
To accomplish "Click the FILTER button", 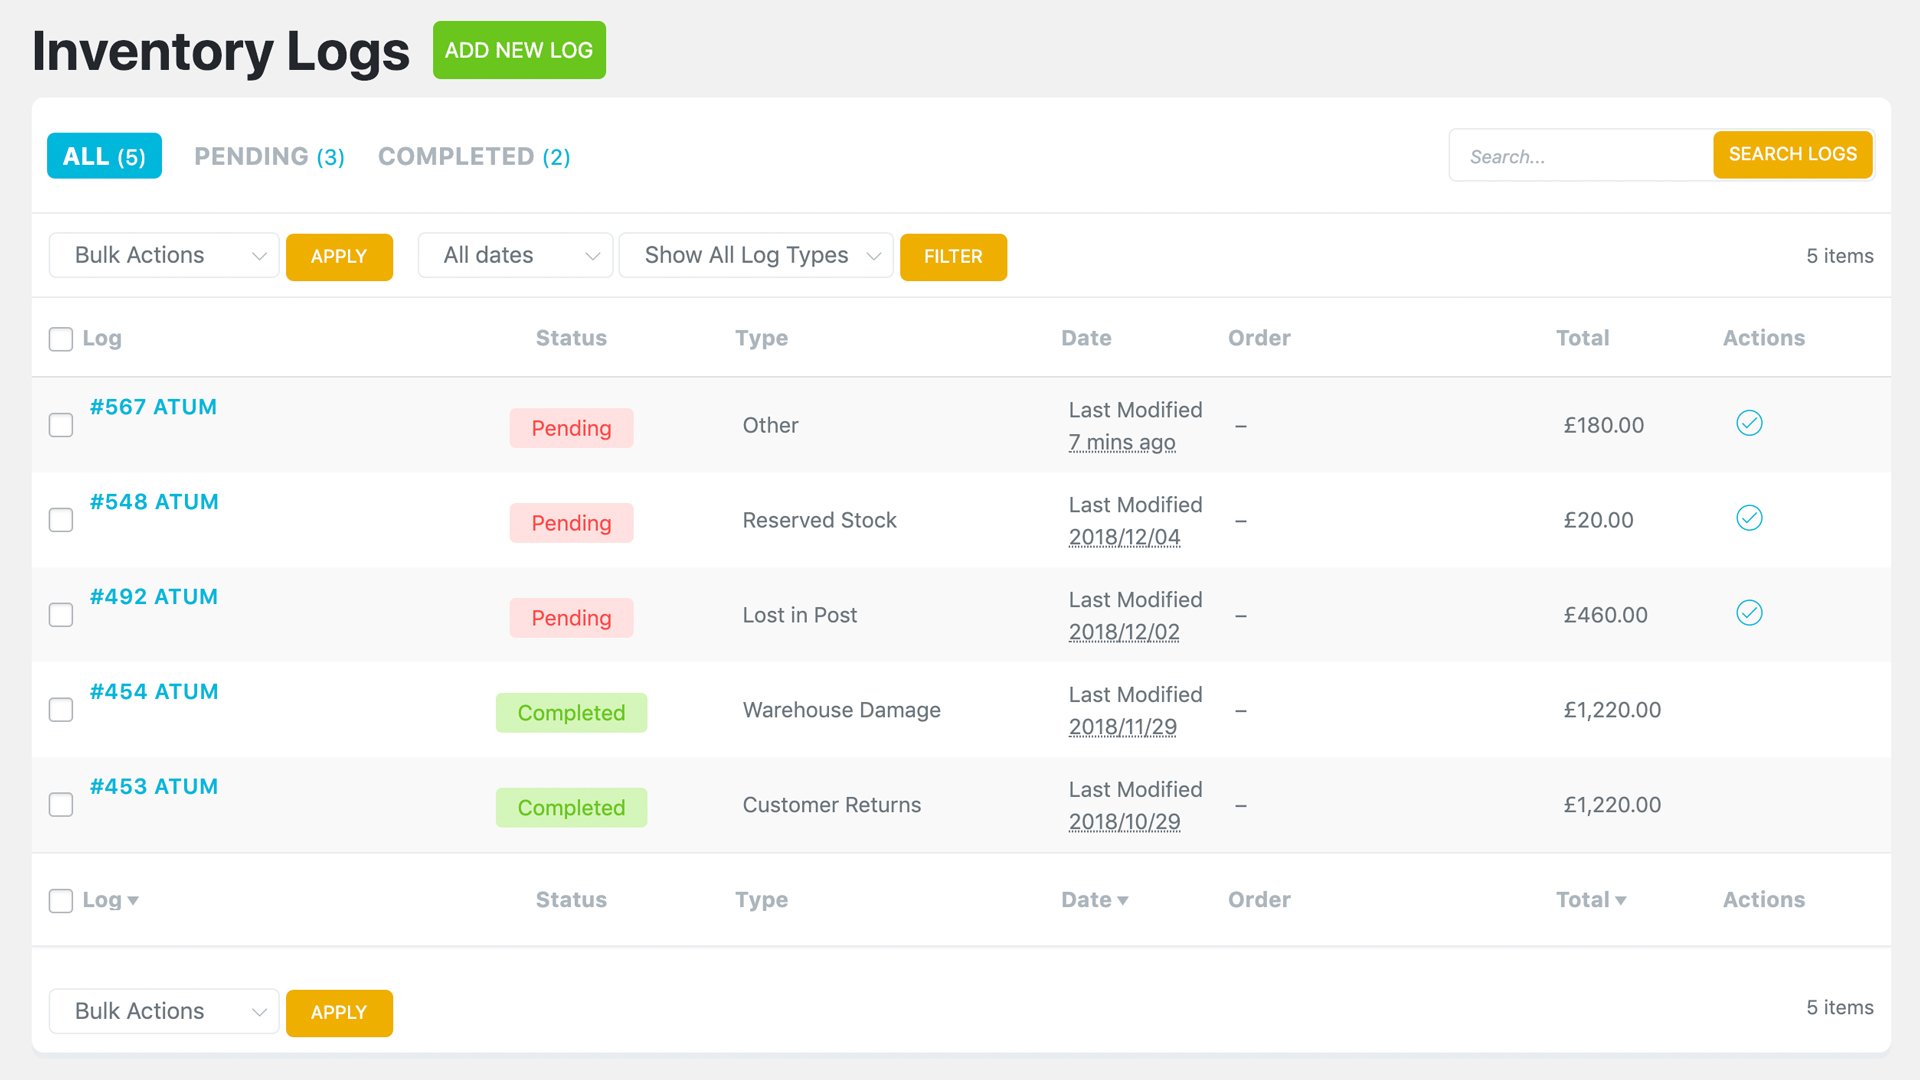I will (x=953, y=257).
